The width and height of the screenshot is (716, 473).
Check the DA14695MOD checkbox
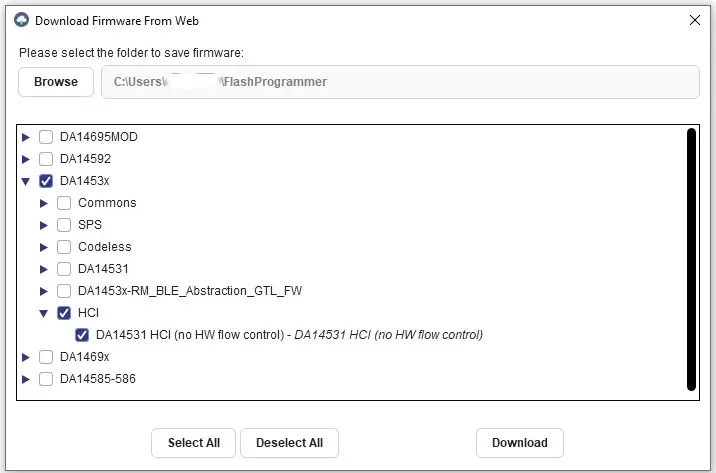[x=46, y=137]
